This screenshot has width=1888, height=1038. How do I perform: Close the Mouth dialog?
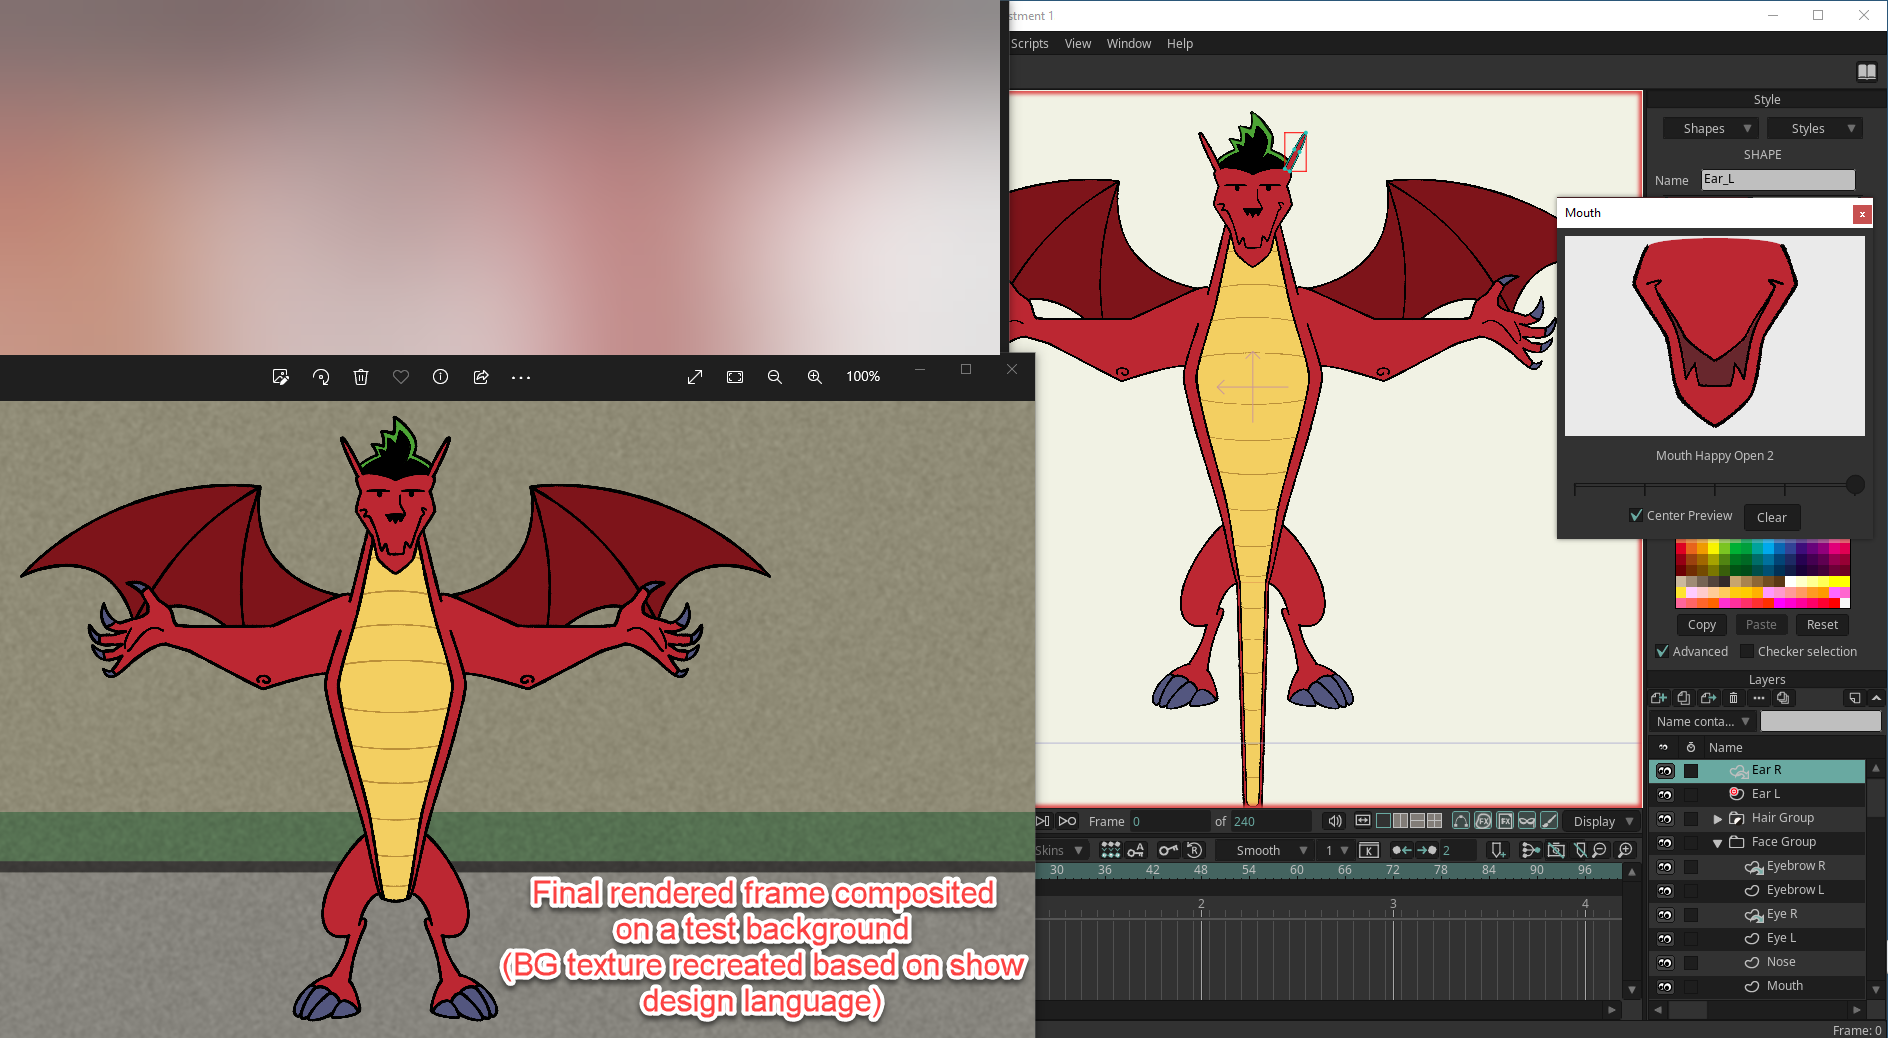click(1862, 214)
